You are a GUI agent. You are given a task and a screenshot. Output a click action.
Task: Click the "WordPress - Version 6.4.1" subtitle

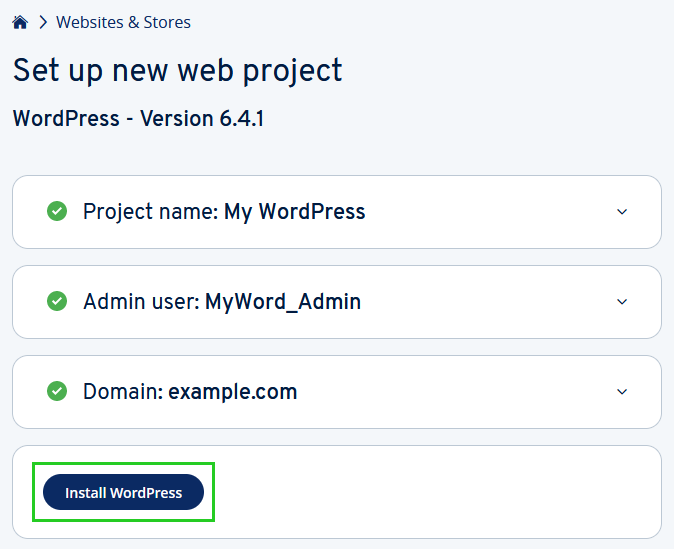(x=138, y=118)
